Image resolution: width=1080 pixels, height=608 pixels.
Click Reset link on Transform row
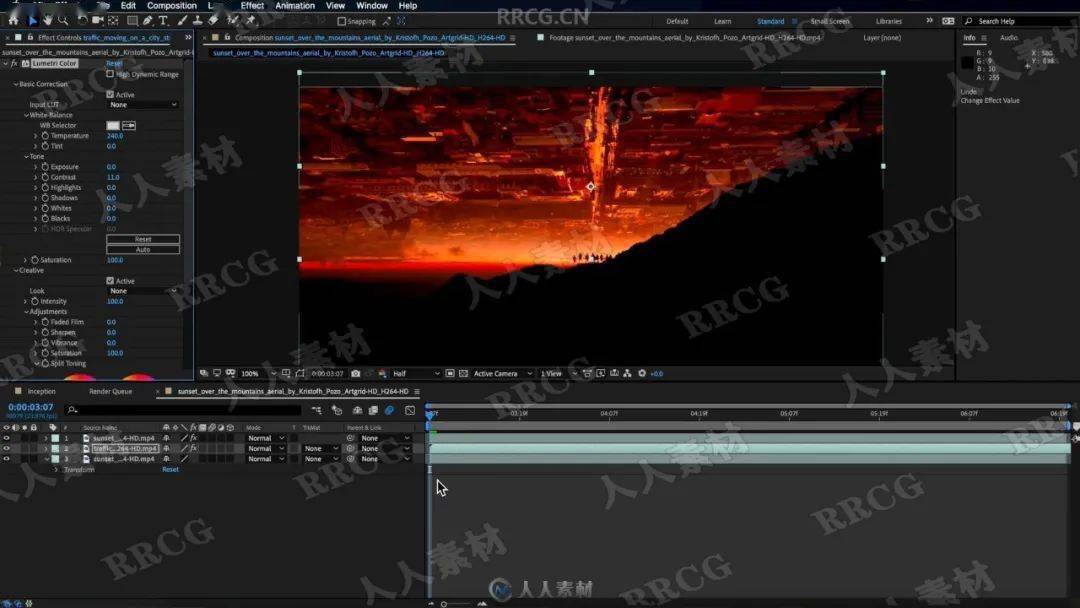click(x=170, y=470)
